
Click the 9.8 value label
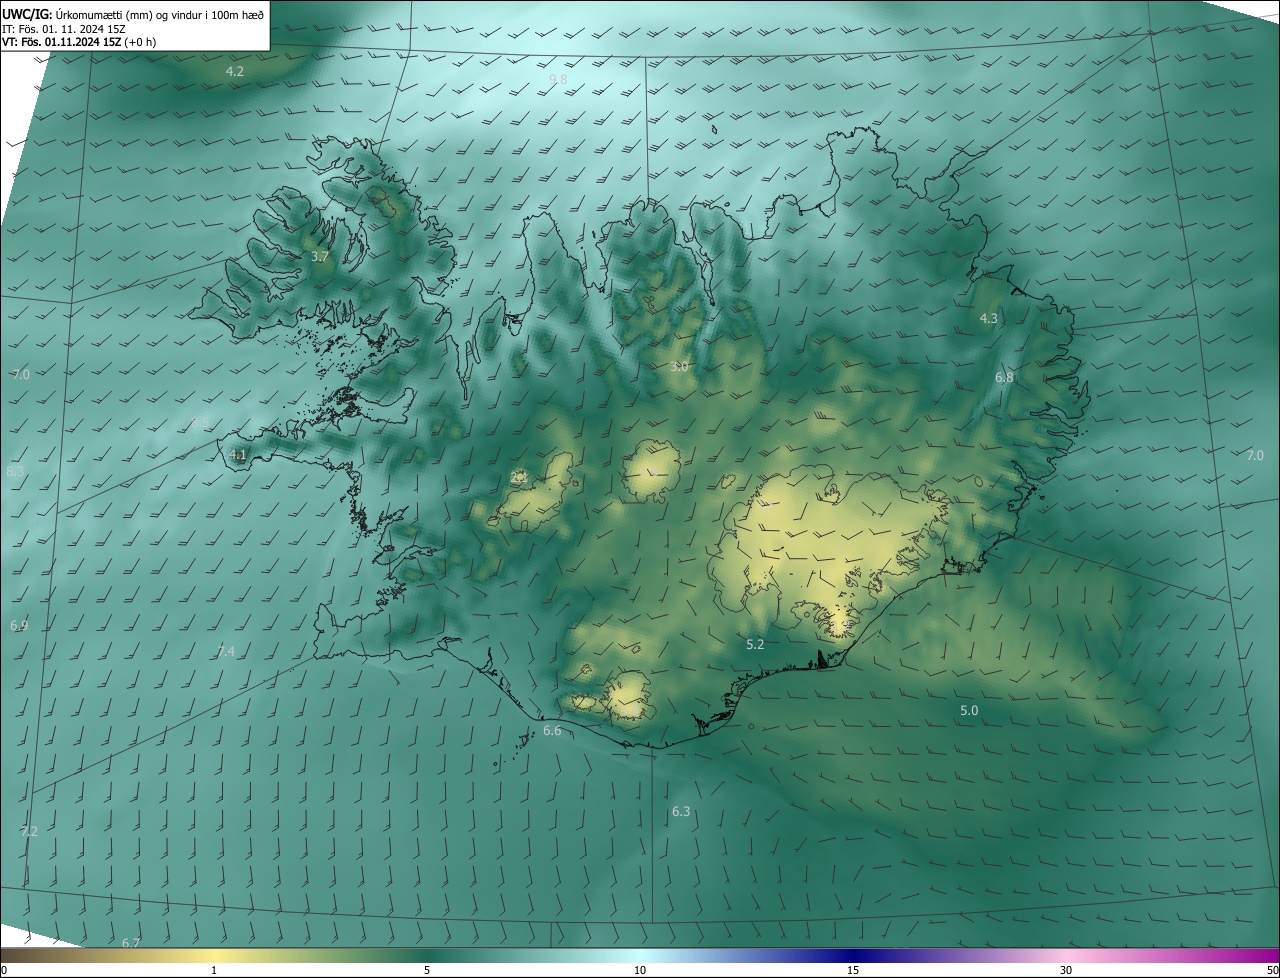click(558, 79)
